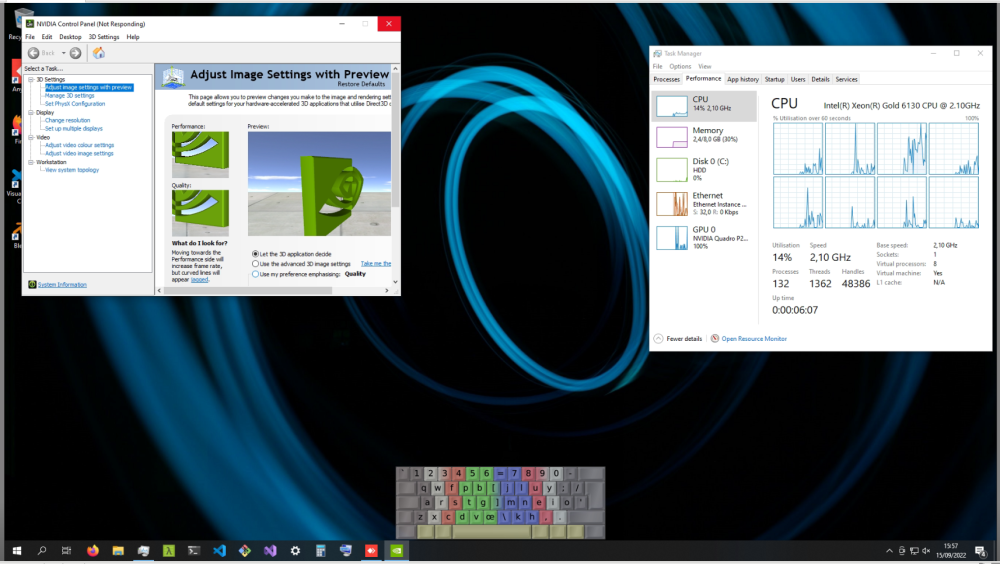Open Help menu in NVIDIA Control Panel

(x=133, y=37)
